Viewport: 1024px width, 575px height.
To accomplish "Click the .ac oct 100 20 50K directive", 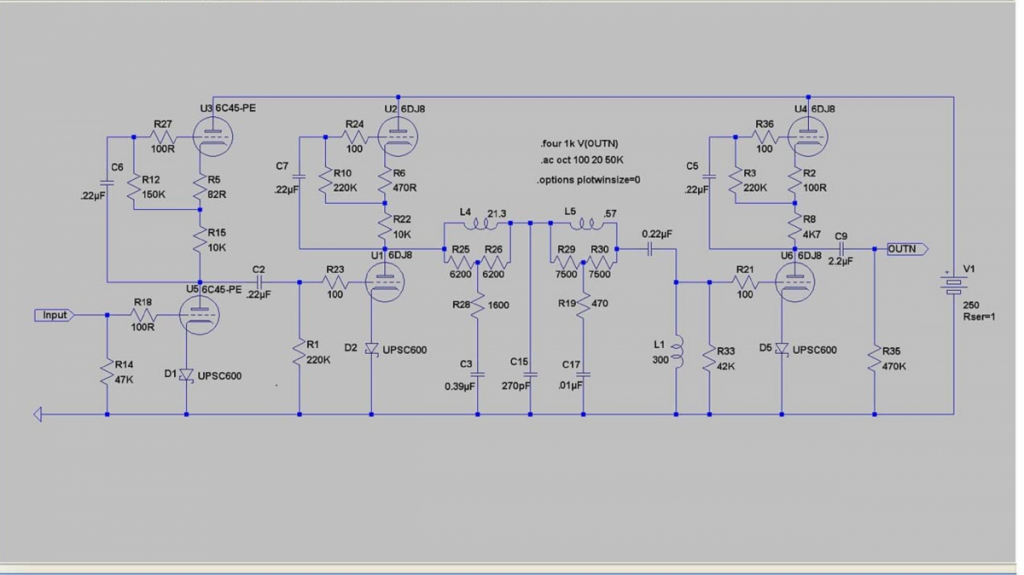I will pos(581,160).
